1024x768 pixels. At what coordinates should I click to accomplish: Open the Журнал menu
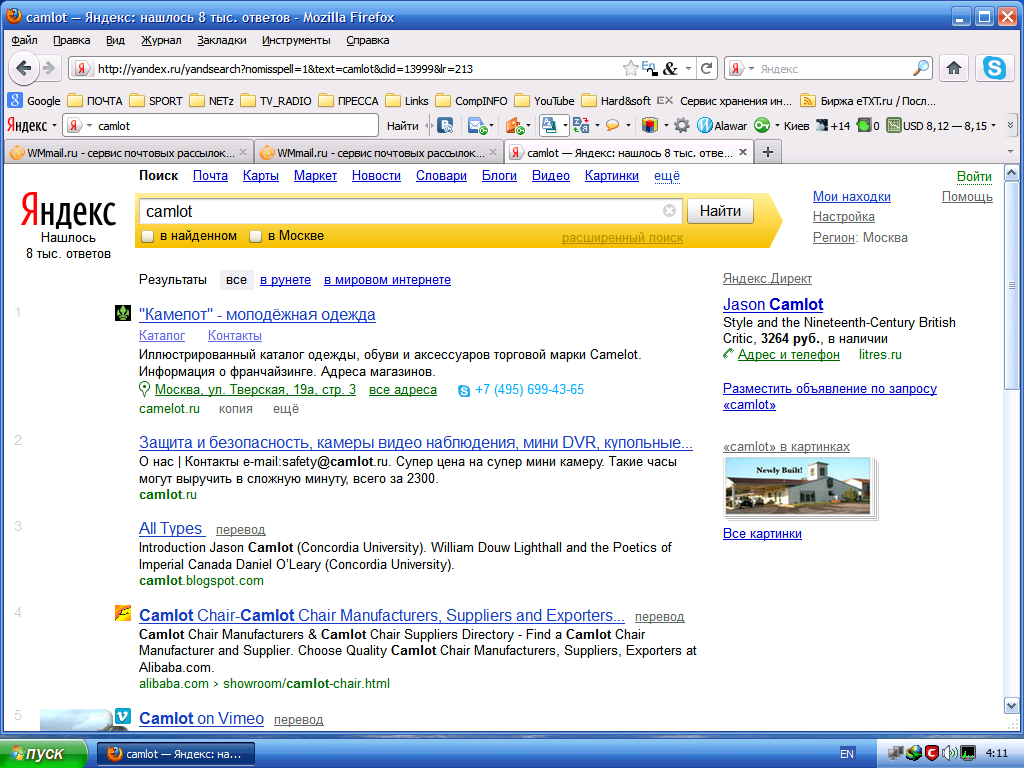tap(161, 40)
